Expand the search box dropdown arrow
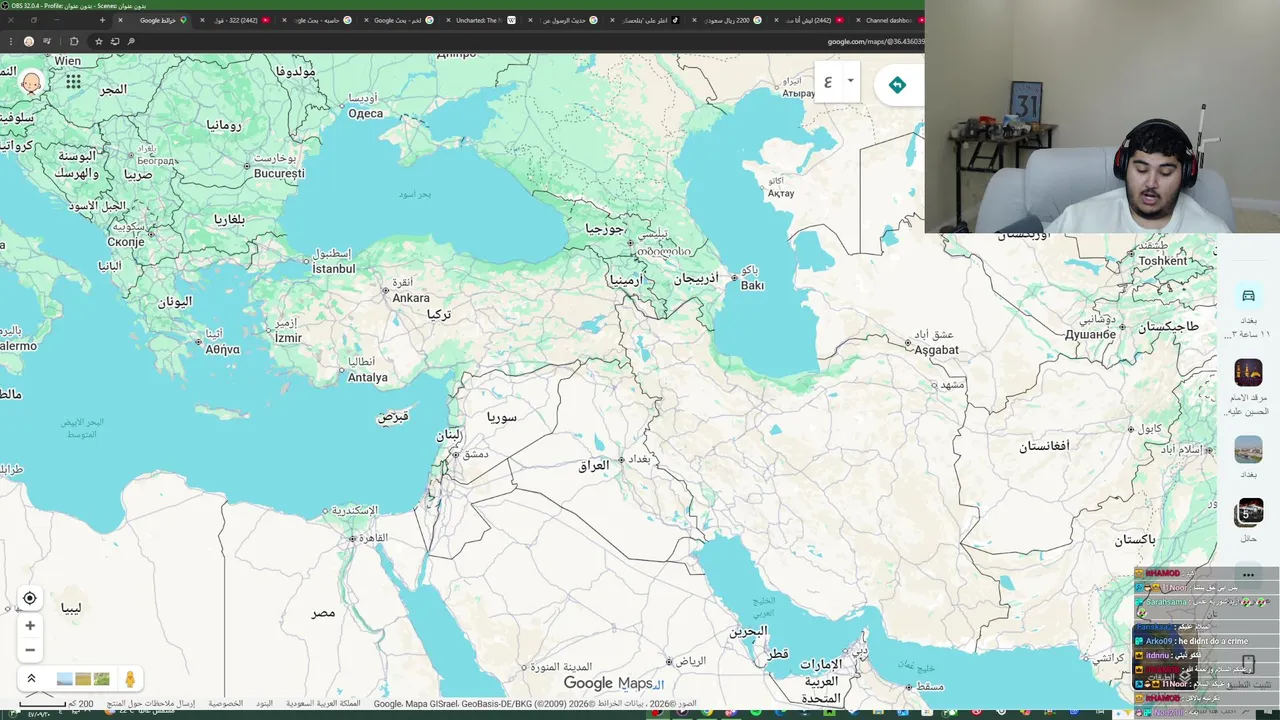1280x720 pixels. click(x=850, y=81)
